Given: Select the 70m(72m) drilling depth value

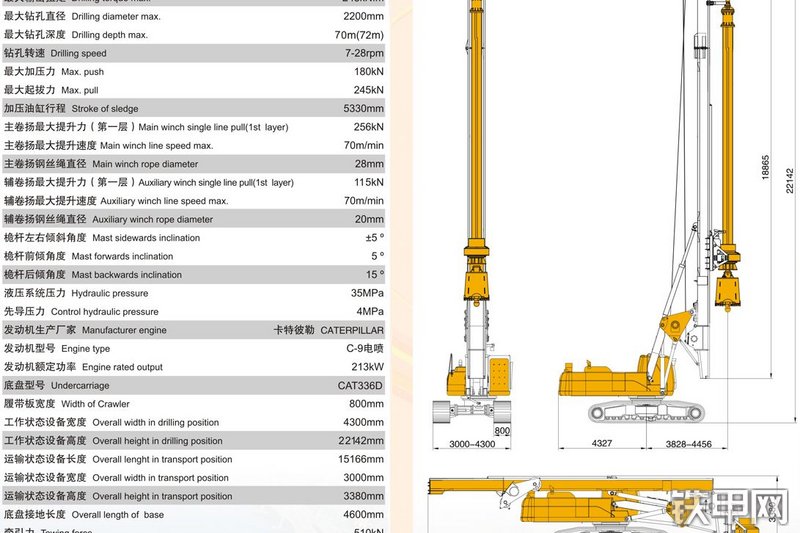Looking at the screenshot, I should [x=359, y=35].
